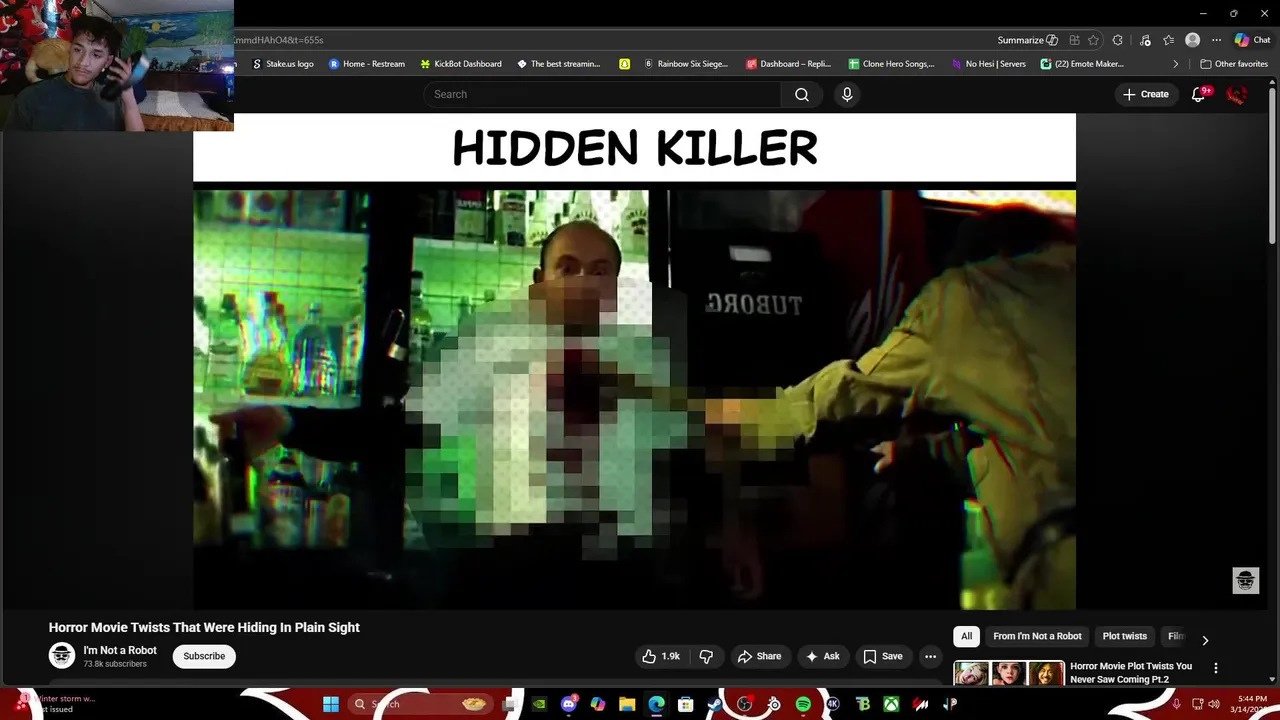Image resolution: width=1280 pixels, height=720 pixels.
Task: Open YouTube notifications bell
Action: coord(1199,94)
